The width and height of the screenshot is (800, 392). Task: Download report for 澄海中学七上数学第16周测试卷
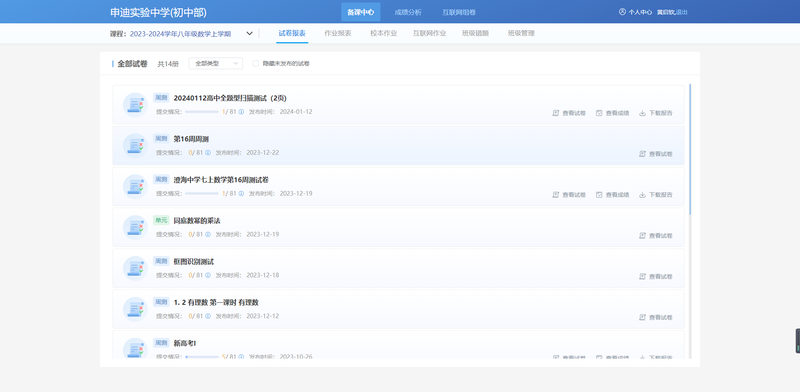(656, 194)
